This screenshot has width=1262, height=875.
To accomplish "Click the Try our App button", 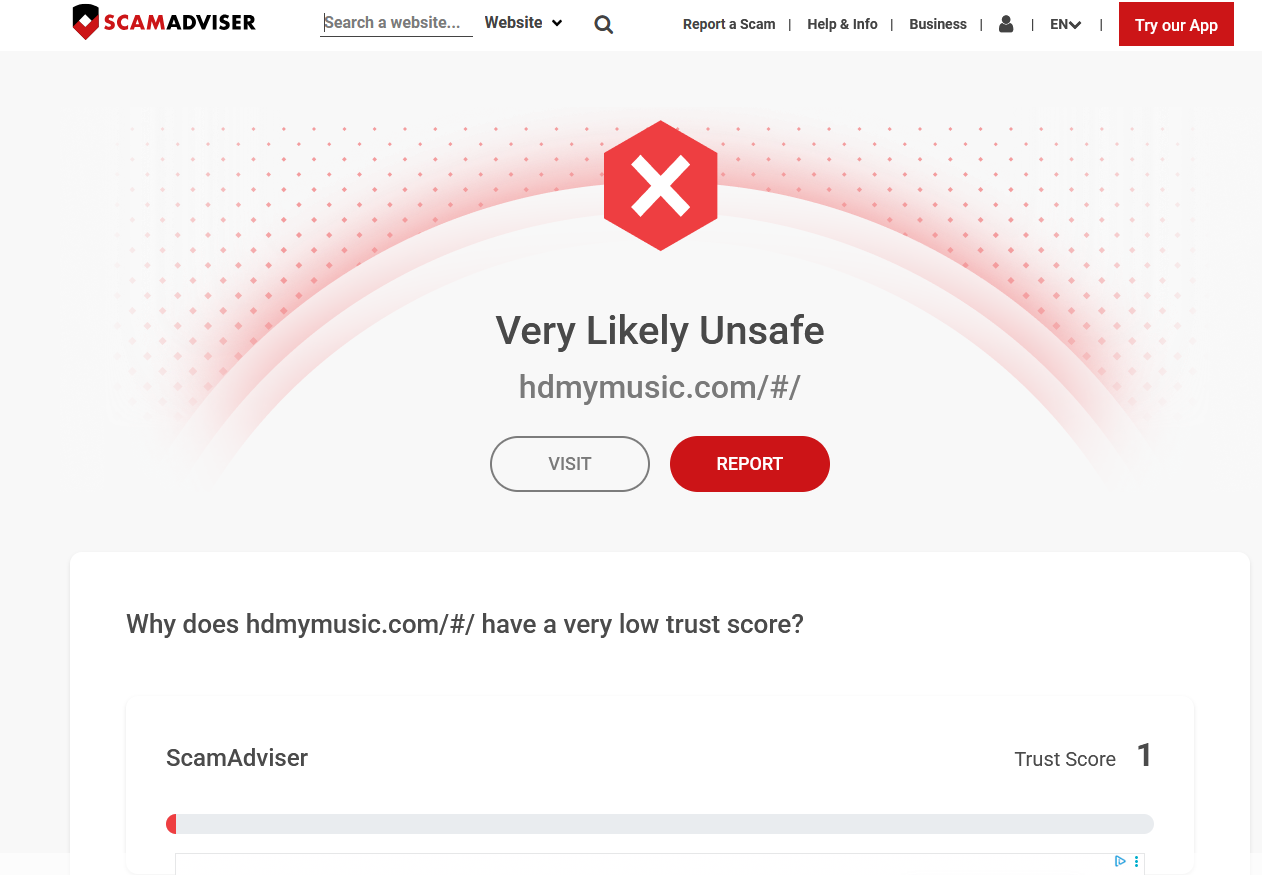I will coord(1176,25).
